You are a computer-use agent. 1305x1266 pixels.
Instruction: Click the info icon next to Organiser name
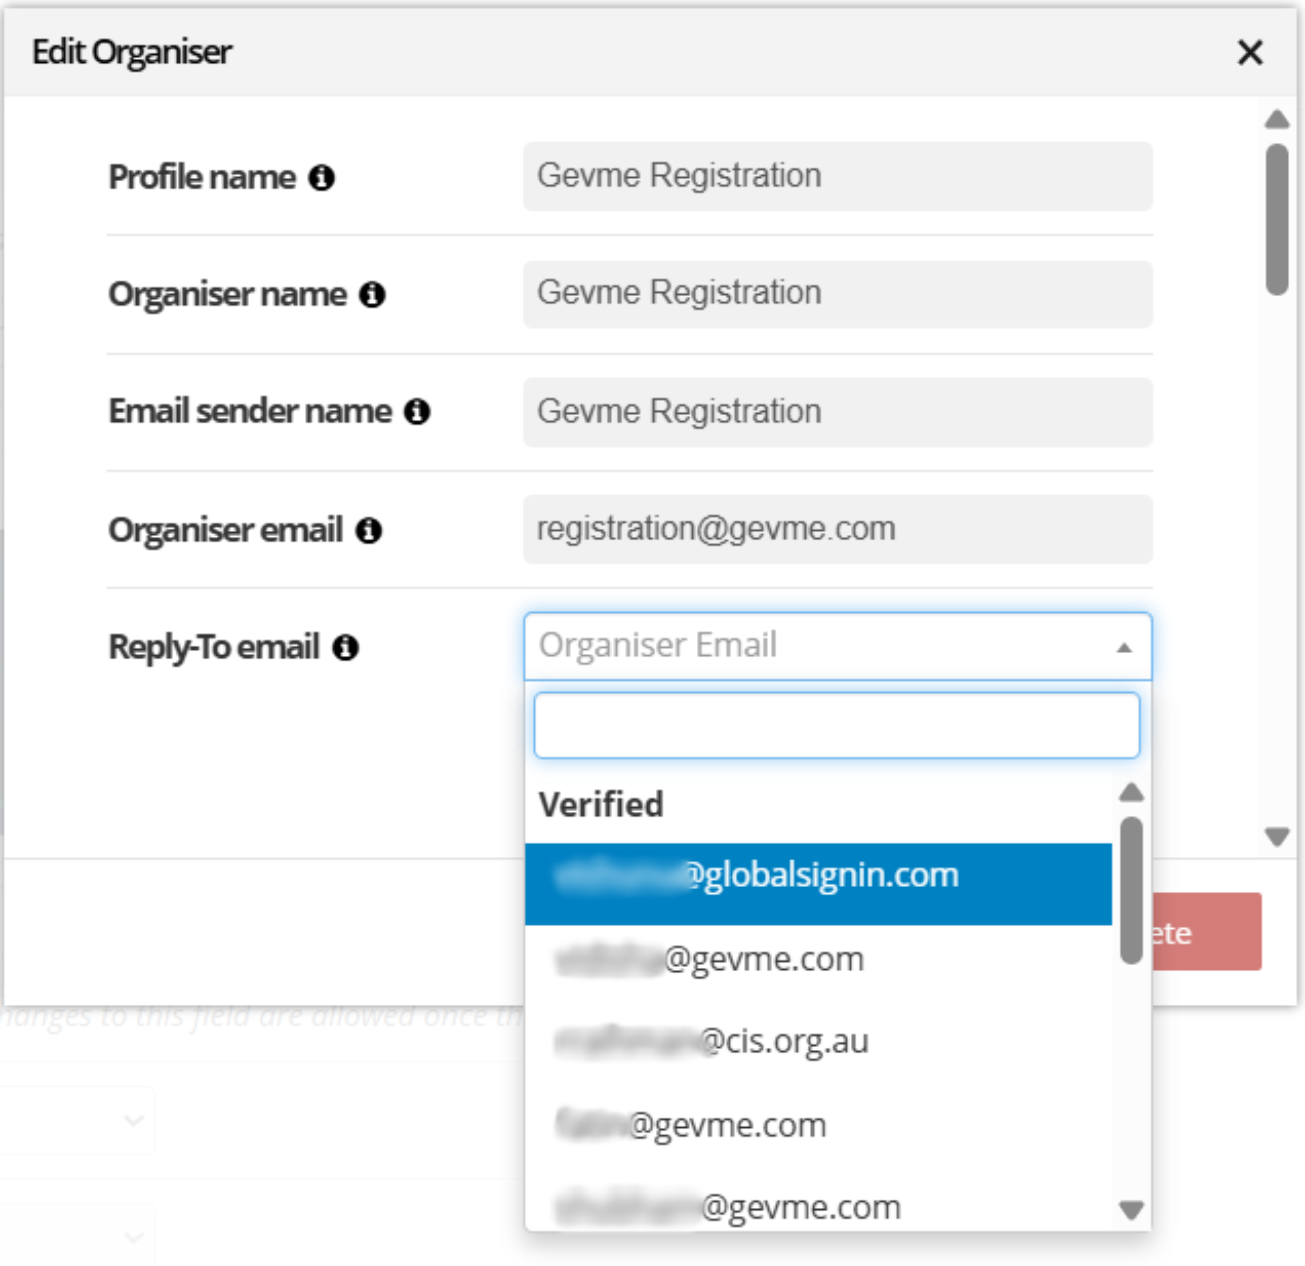372,295
